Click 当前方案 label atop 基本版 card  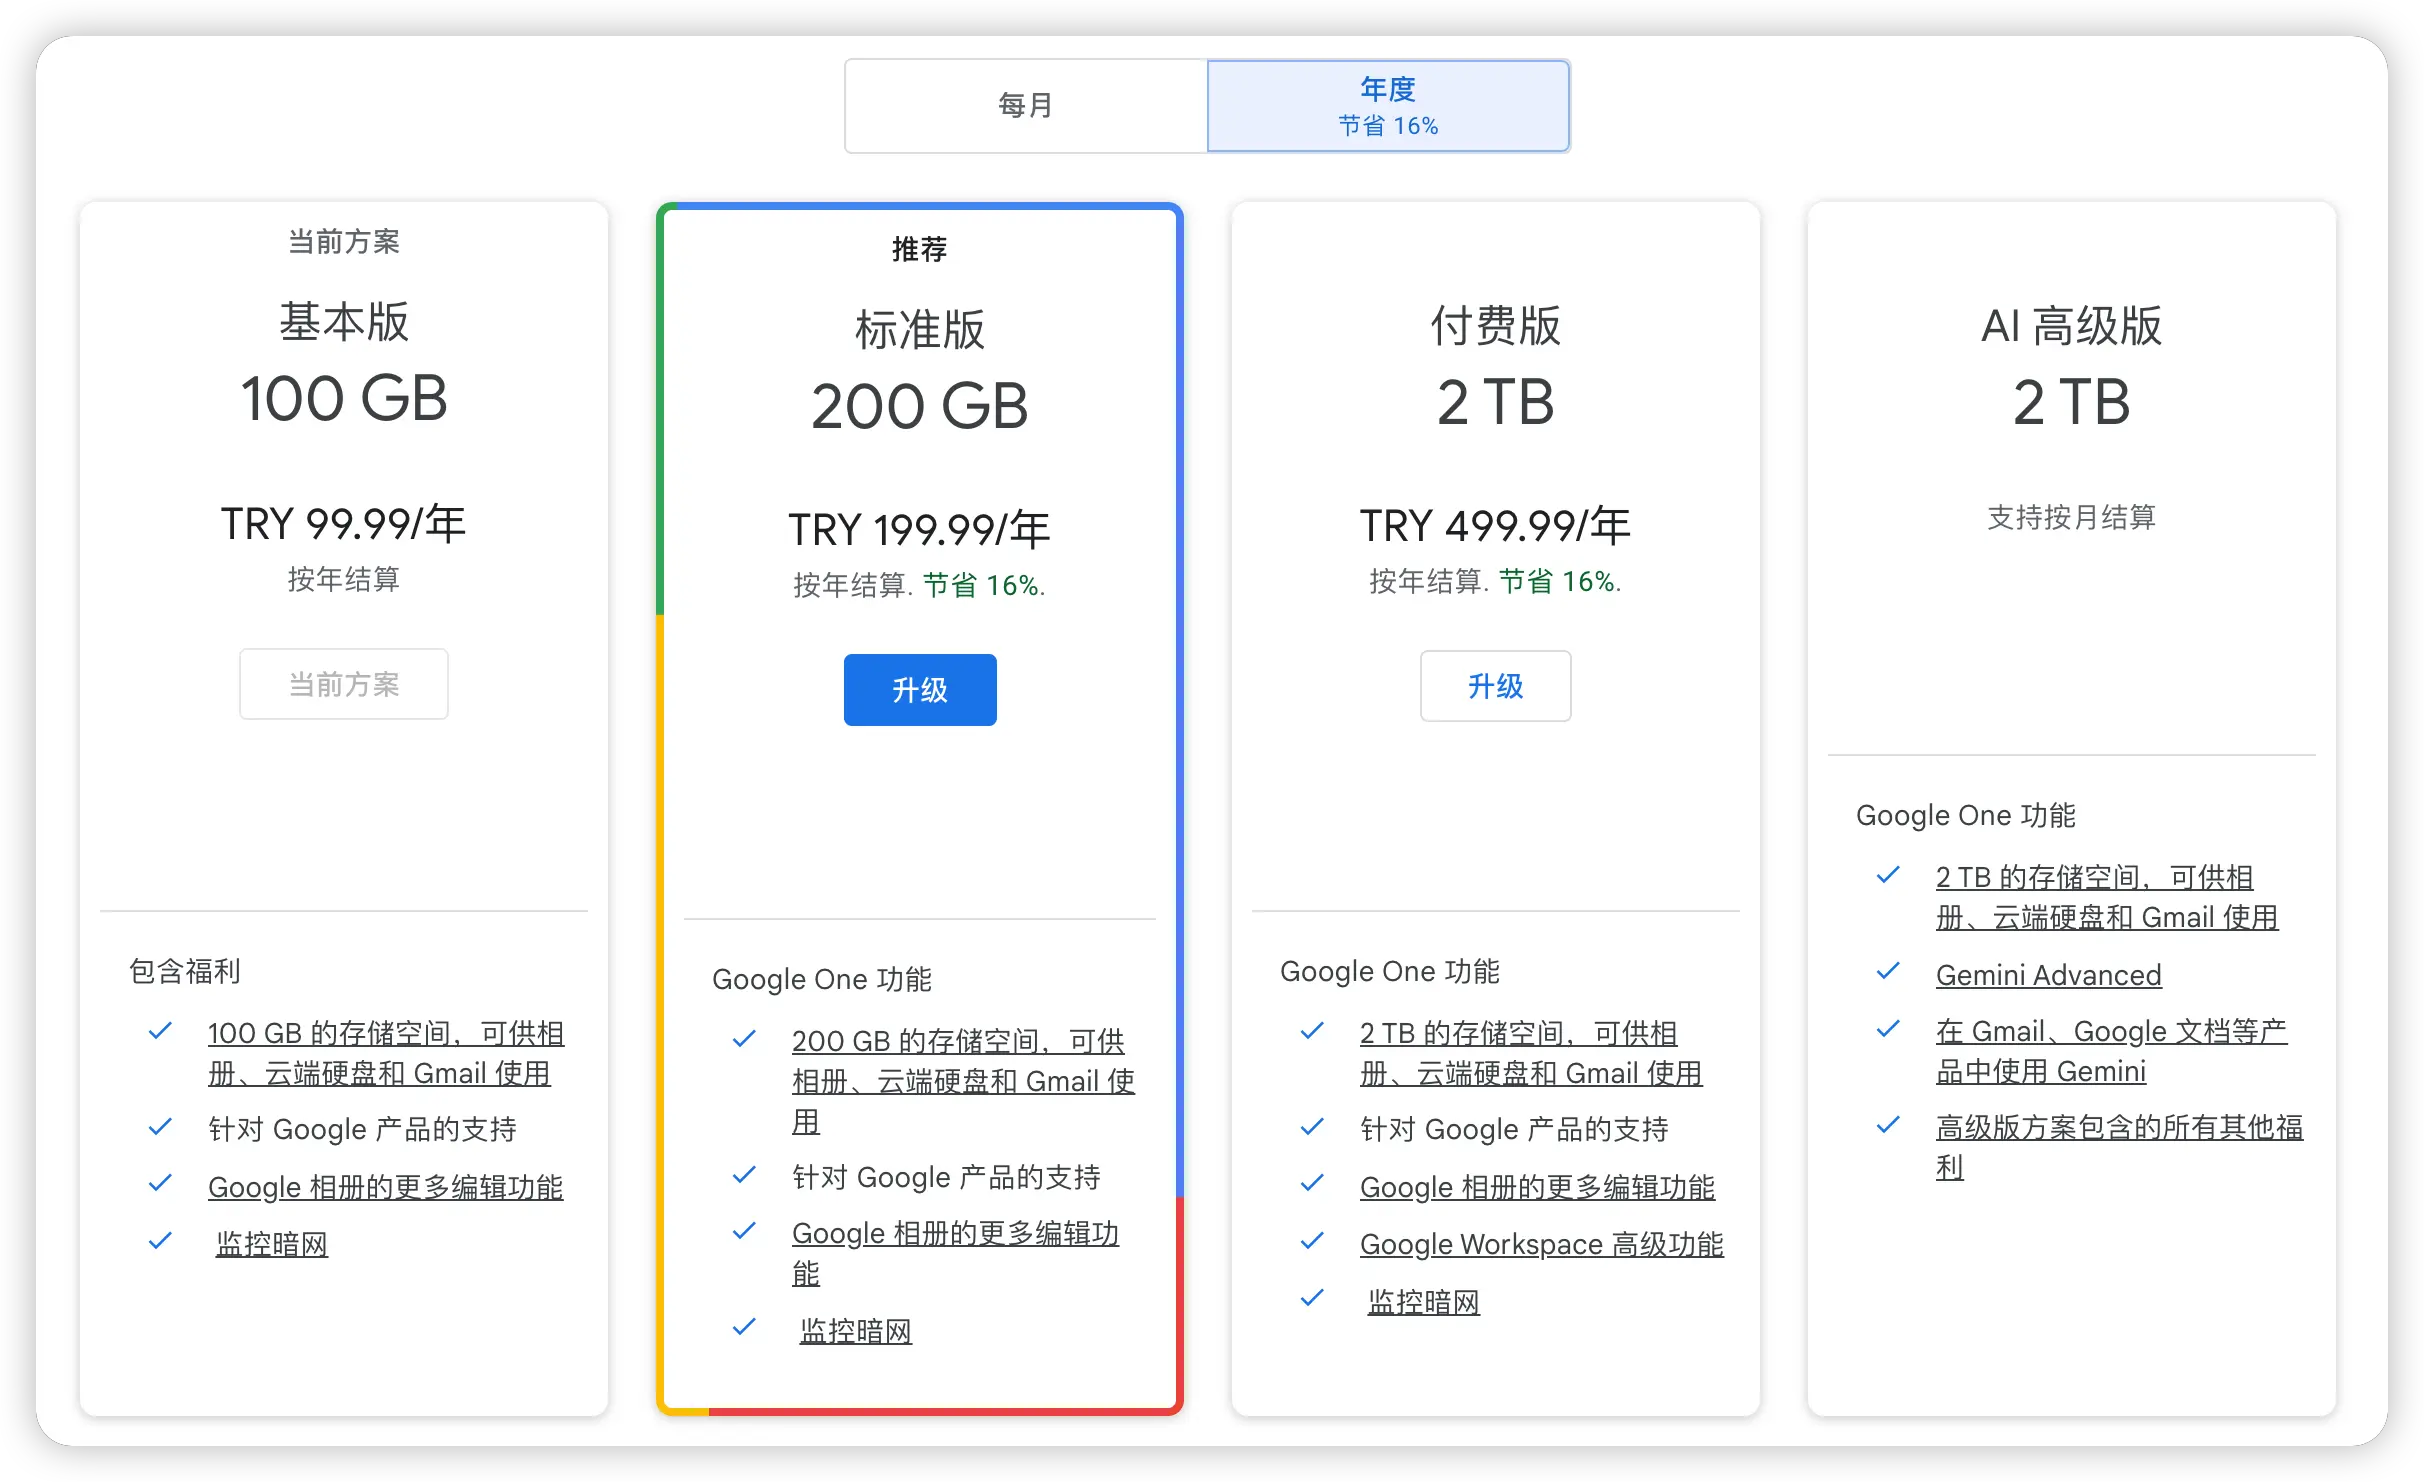[x=344, y=241]
